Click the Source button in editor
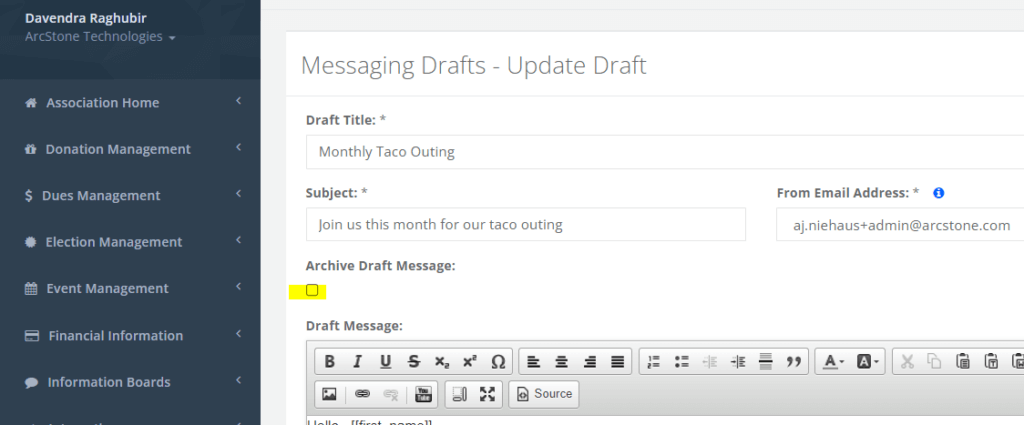The width and height of the screenshot is (1024, 425). (x=544, y=394)
